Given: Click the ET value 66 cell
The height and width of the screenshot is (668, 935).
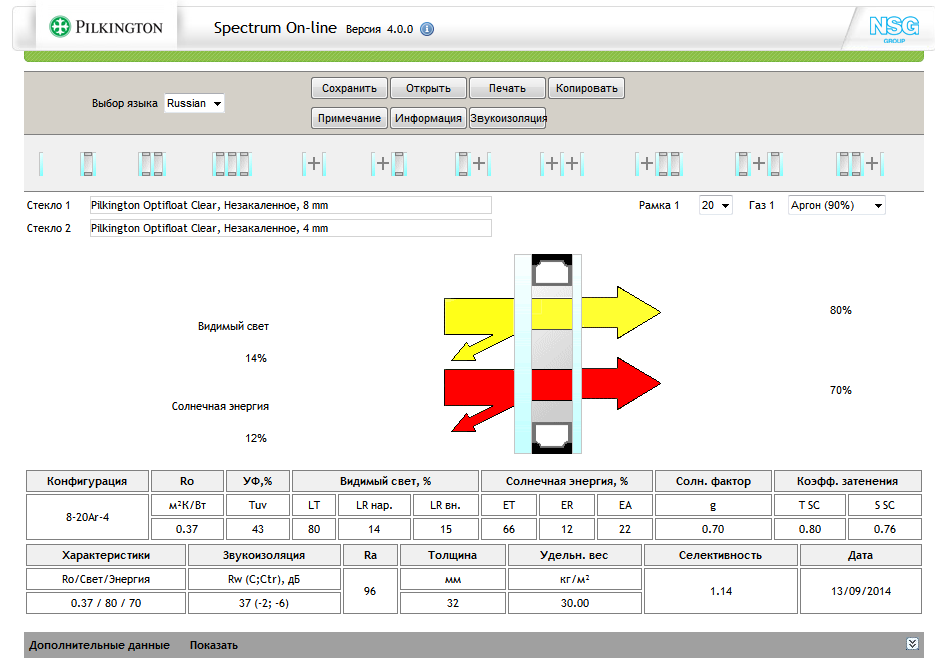Looking at the screenshot, I should point(509,529).
